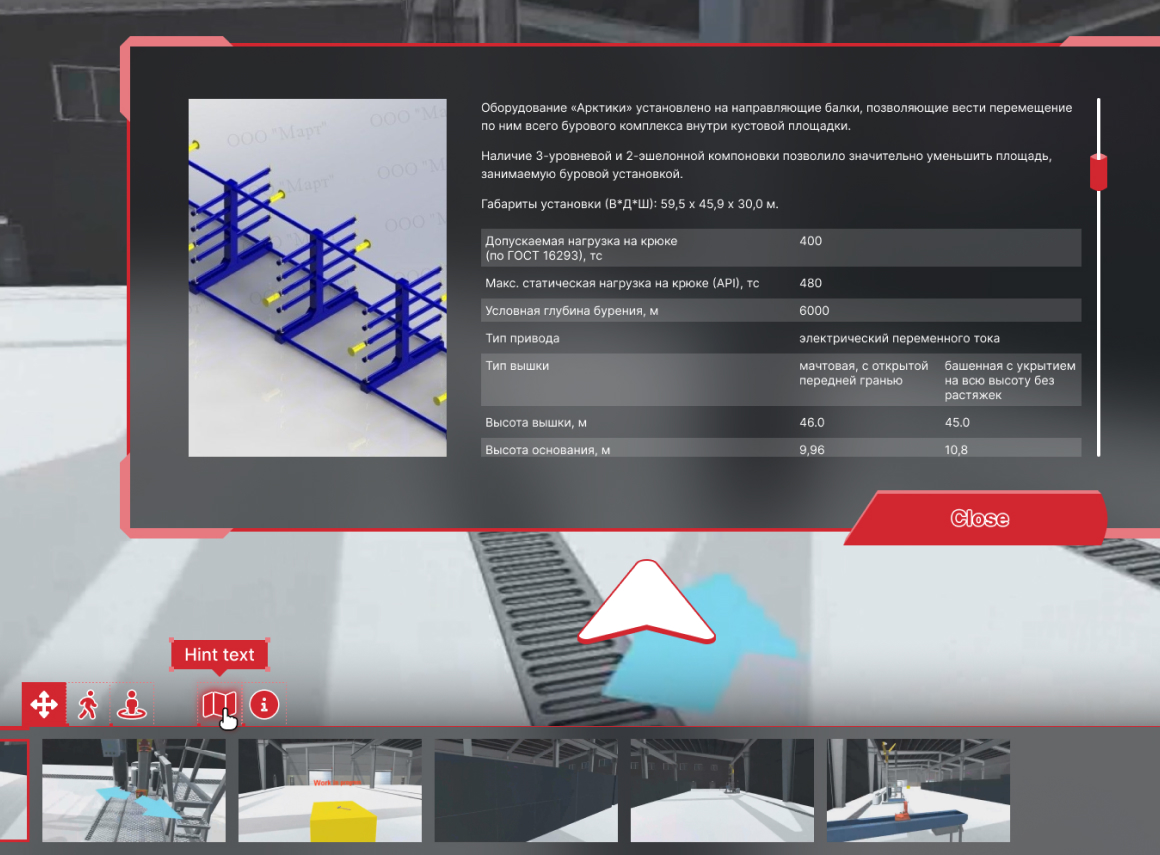Screen dimensions: 1160x855
Task: Select the four-arrow pan navigation tool
Action: tap(44, 705)
